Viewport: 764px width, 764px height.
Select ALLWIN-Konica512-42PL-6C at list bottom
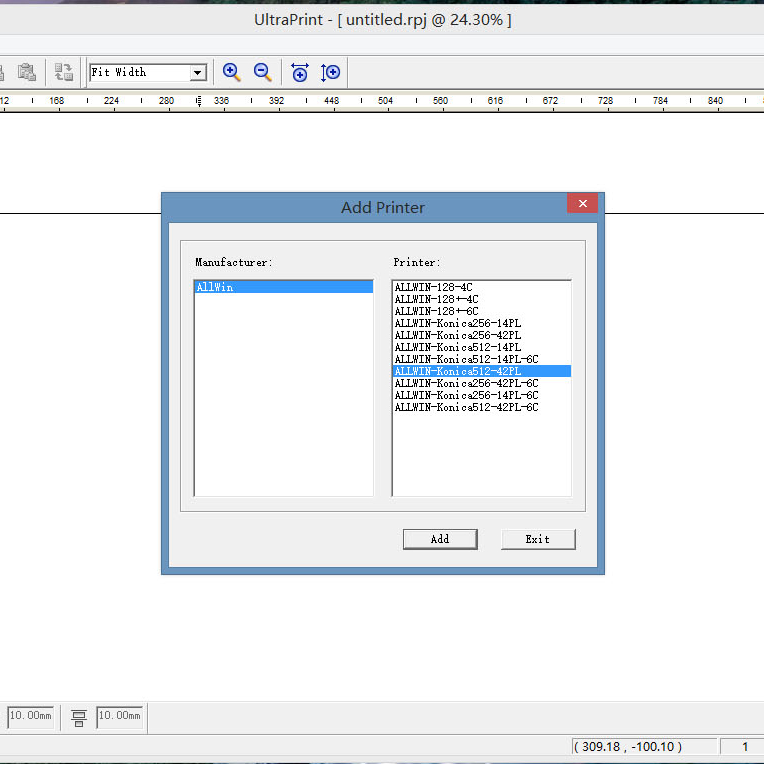click(466, 407)
